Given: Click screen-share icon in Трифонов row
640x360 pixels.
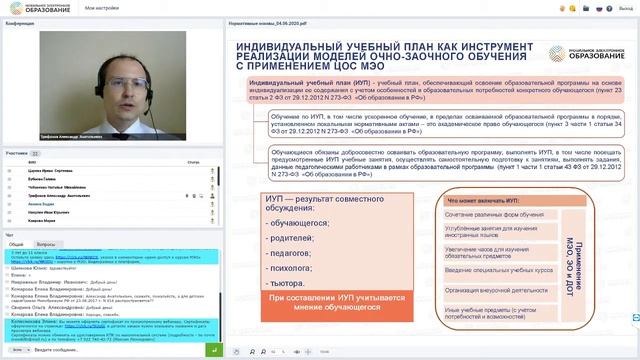Looking at the screenshot, I should tap(201, 196).
